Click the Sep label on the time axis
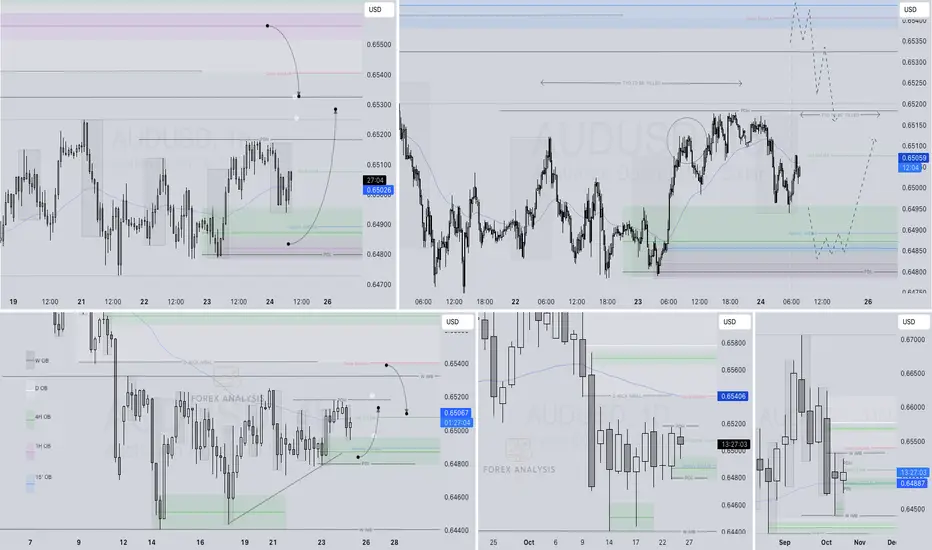Image resolution: width=932 pixels, height=550 pixels. [x=785, y=542]
